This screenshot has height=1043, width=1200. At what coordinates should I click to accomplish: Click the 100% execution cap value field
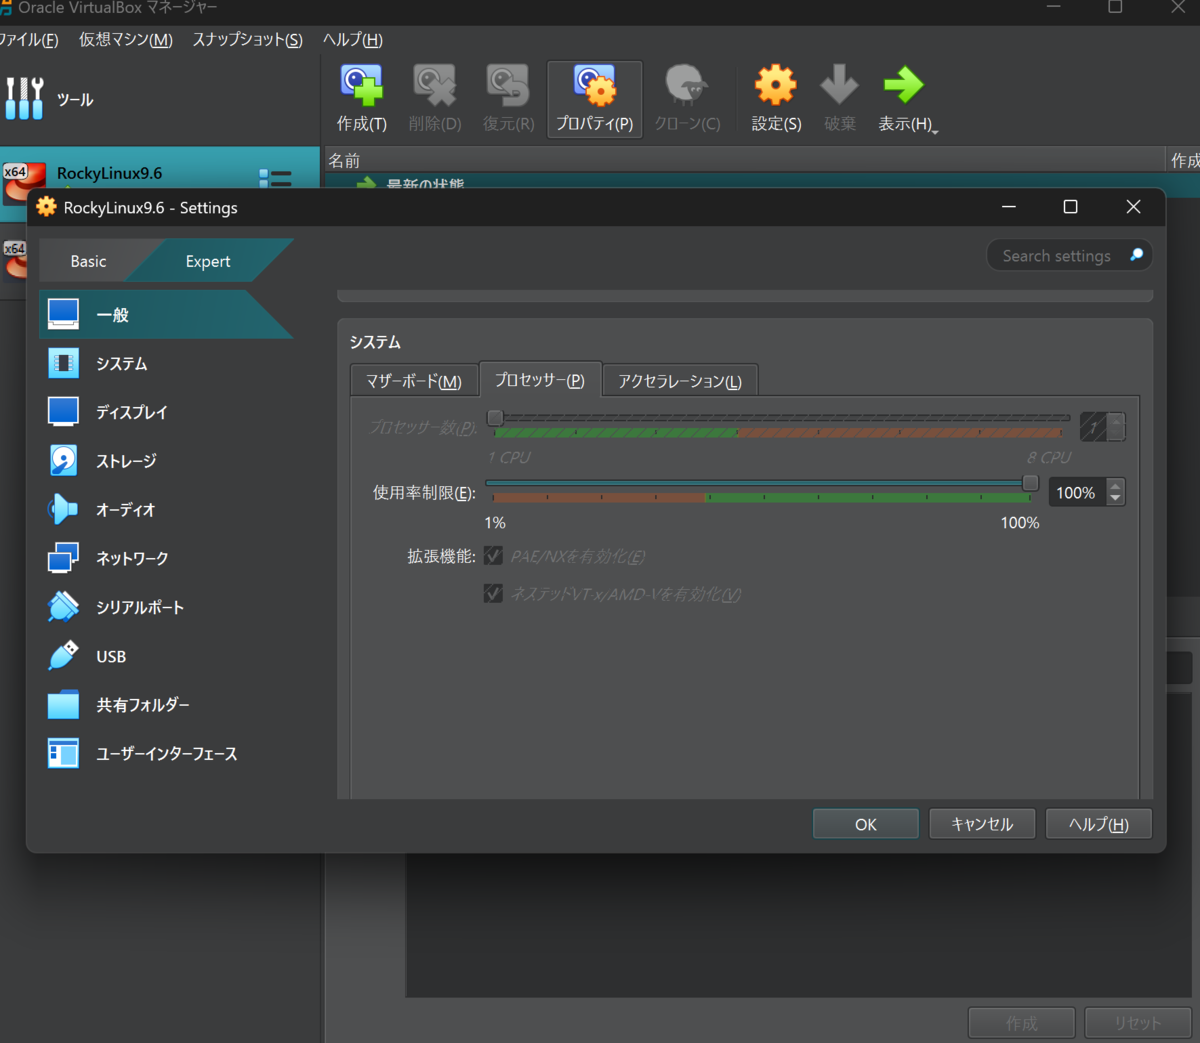click(1077, 492)
